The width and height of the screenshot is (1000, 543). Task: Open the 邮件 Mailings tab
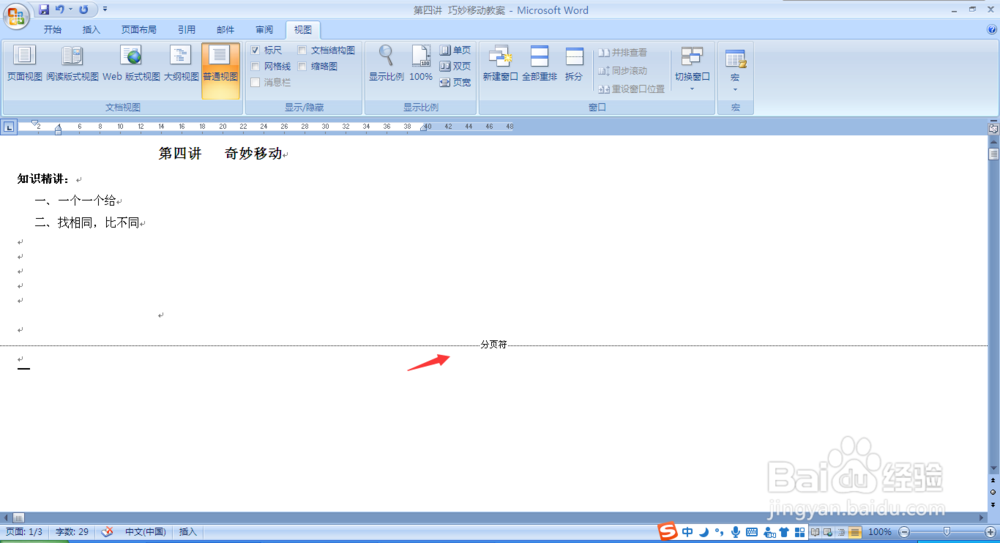click(225, 30)
